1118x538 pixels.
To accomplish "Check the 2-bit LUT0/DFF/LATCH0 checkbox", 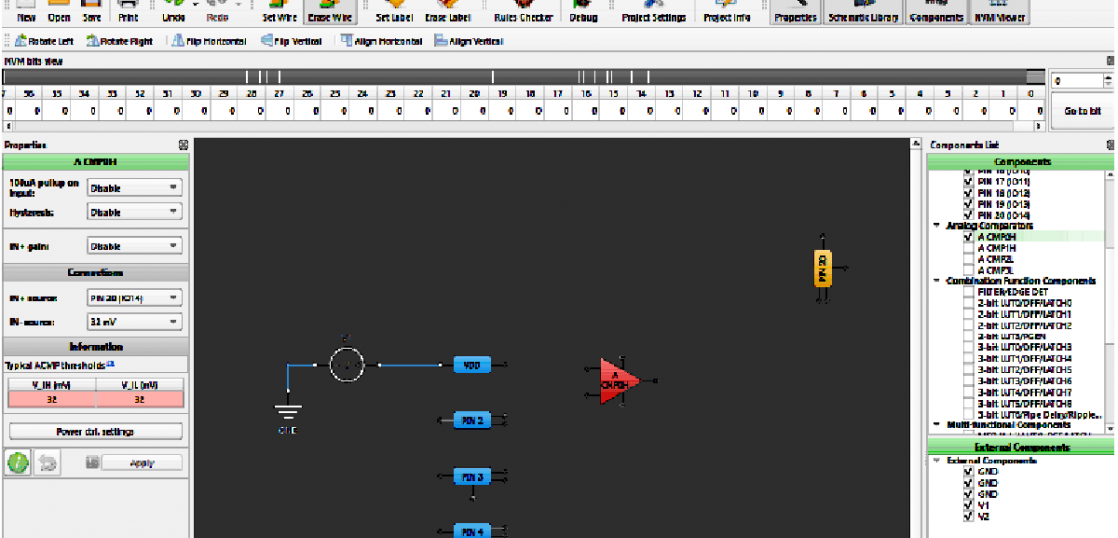I will coord(968,304).
